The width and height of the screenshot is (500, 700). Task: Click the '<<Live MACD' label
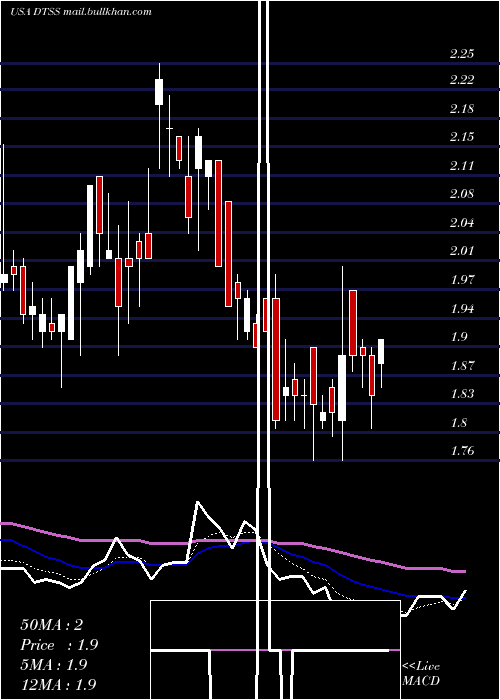click(421, 674)
